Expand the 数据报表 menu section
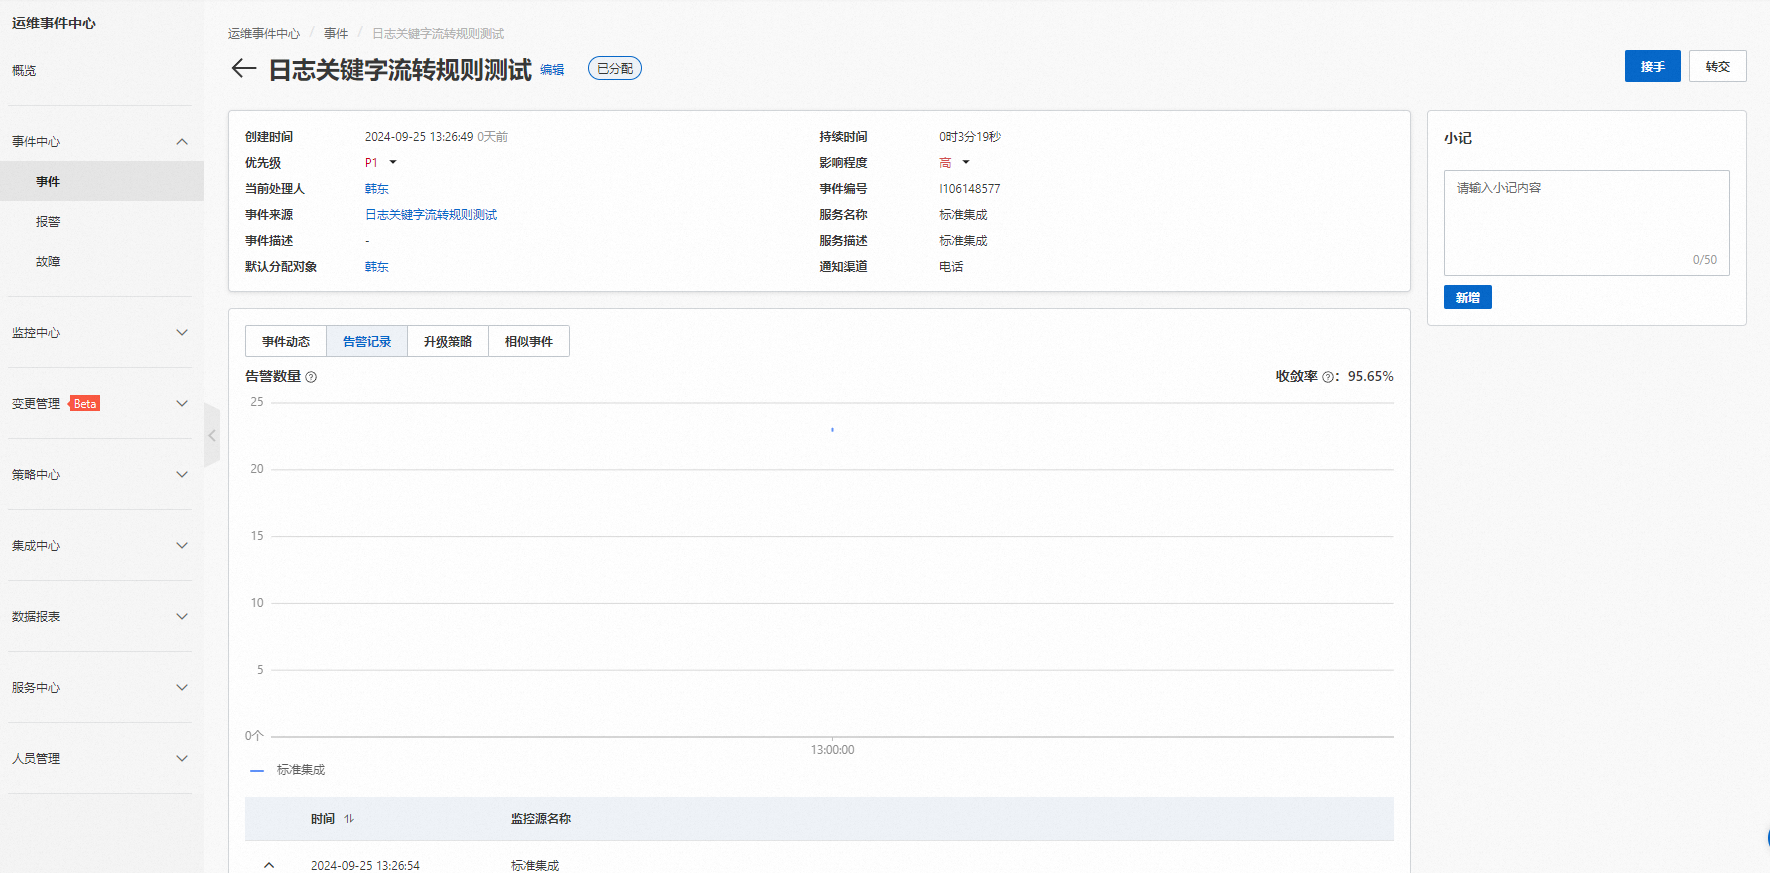 click(x=182, y=616)
